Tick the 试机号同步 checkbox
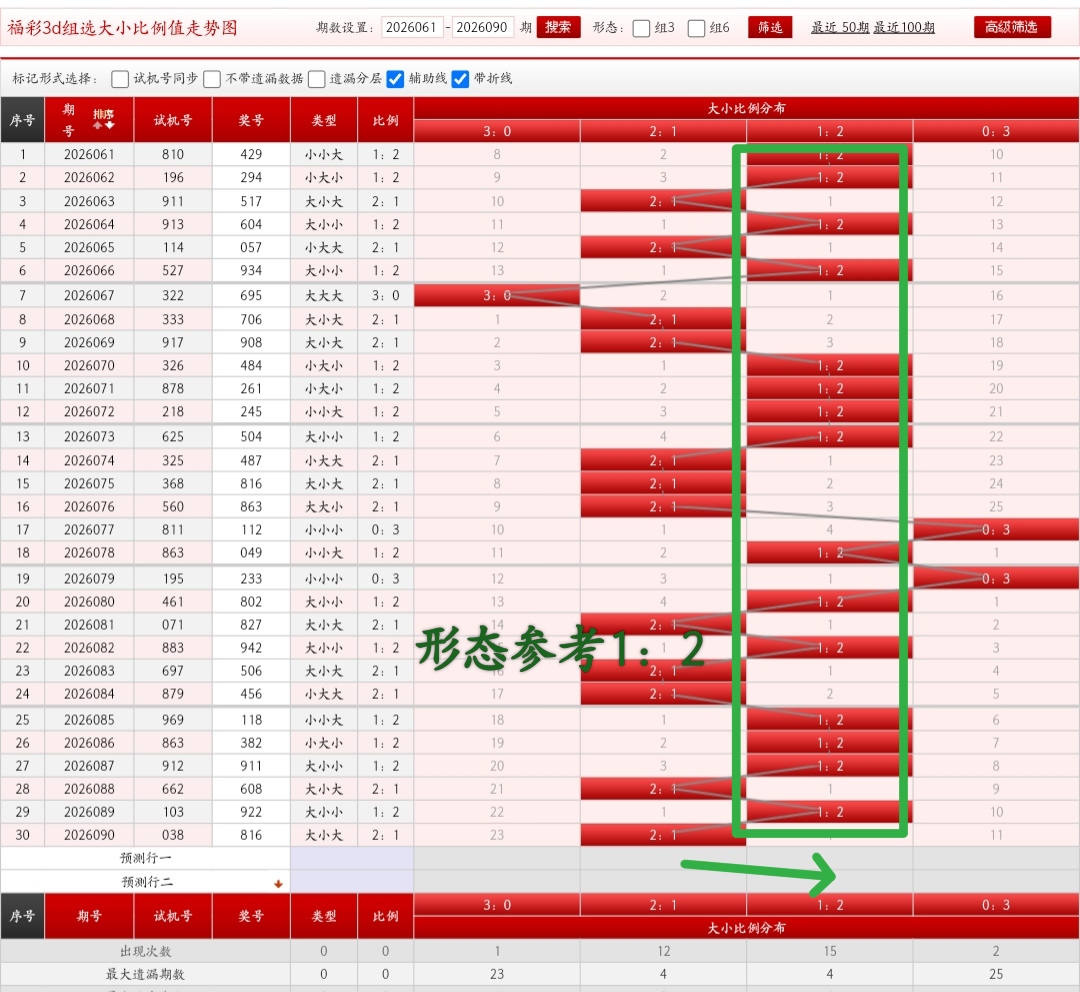Image resolution: width=1080 pixels, height=992 pixels. pos(120,78)
